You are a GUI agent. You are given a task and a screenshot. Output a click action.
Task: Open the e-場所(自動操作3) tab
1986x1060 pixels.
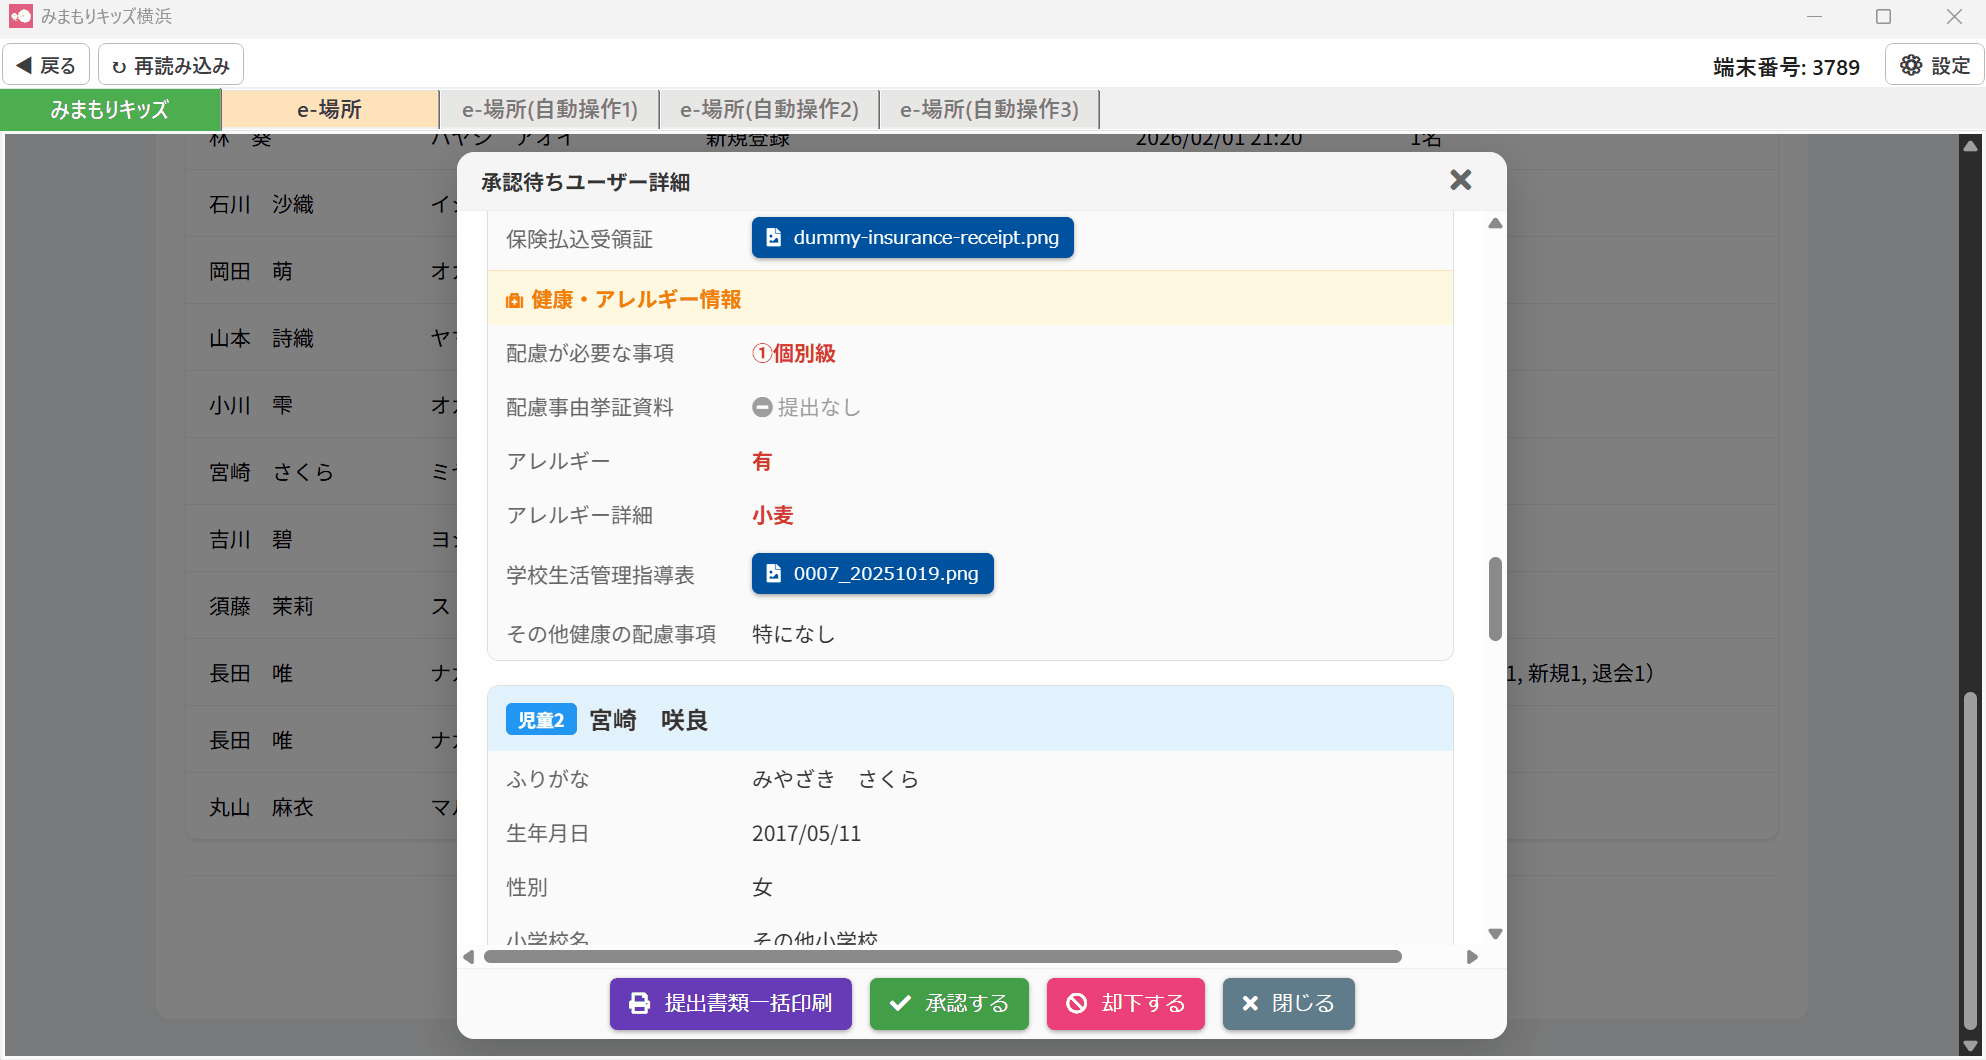(x=989, y=110)
